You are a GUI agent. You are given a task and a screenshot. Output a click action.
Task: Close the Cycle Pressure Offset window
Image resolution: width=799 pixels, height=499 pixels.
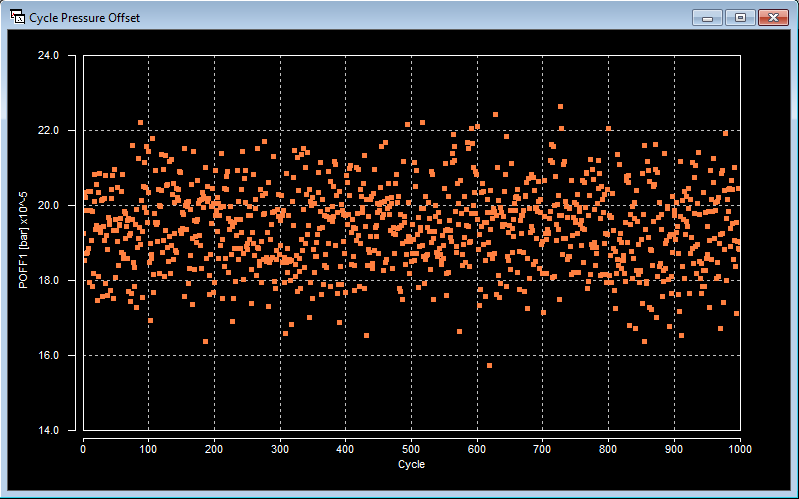point(773,17)
